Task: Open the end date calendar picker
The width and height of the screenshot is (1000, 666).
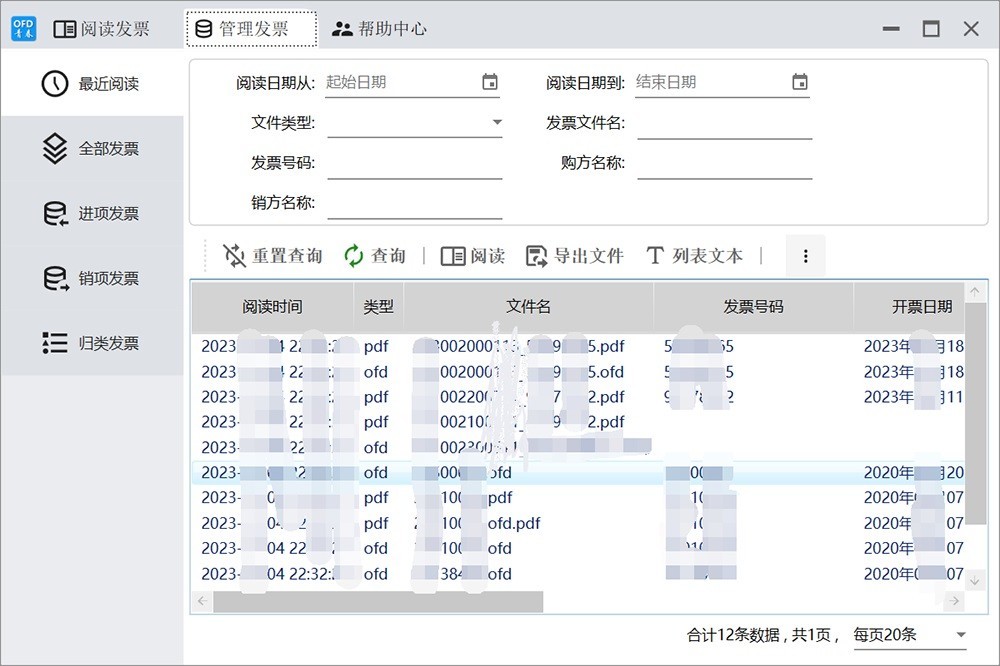Action: (x=800, y=83)
